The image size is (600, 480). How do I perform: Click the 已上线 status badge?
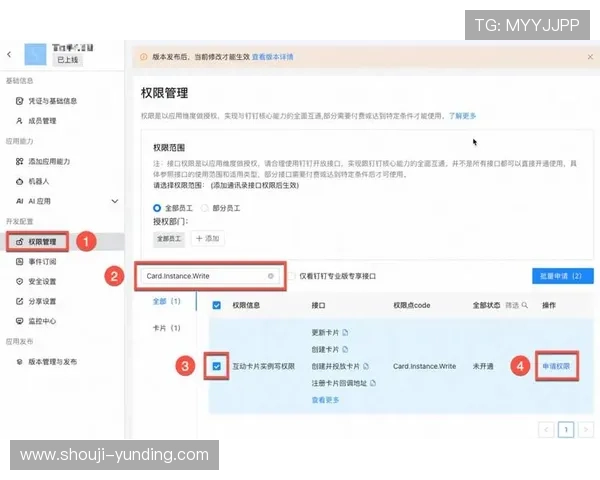point(68,60)
